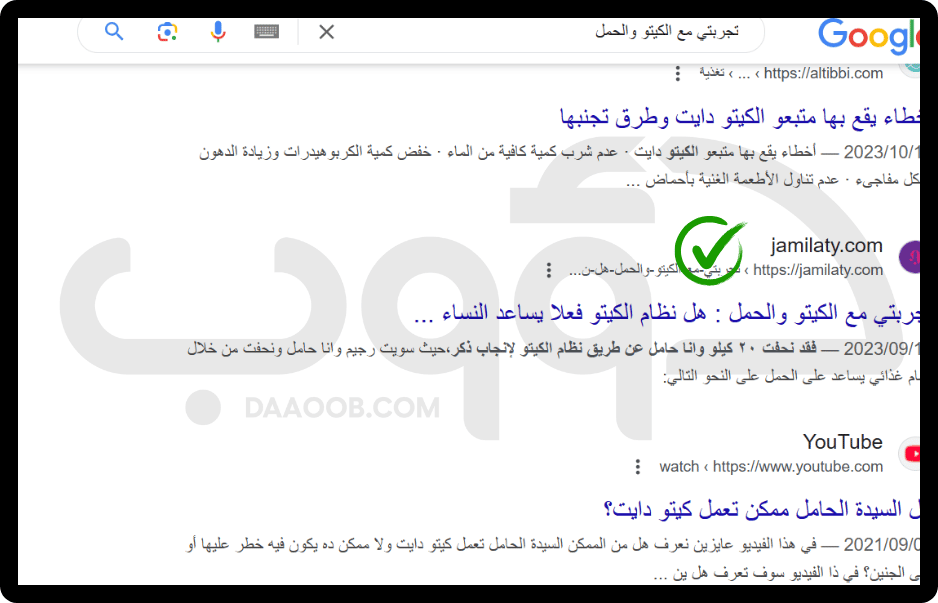
Task: Click the blue magnifier search icon
Action: (114, 32)
